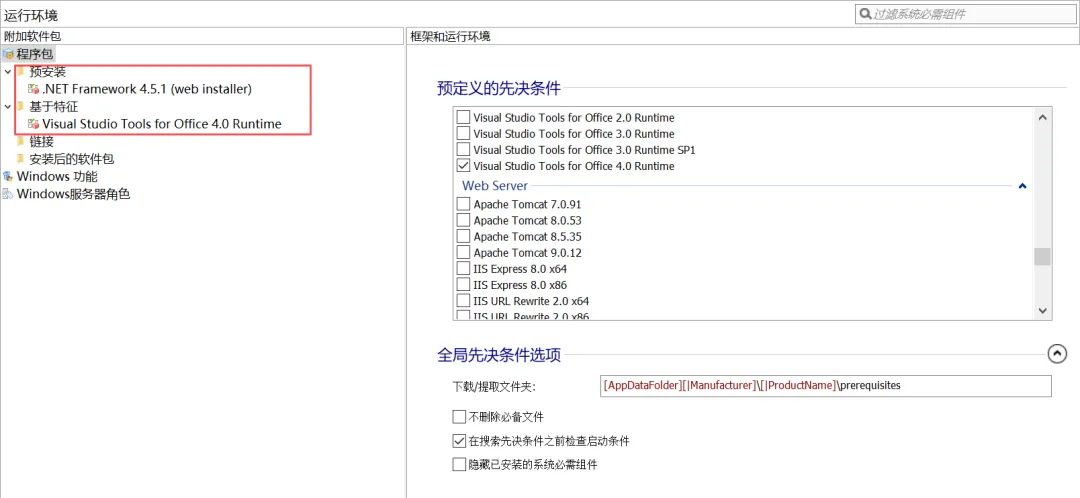The width and height of the screenshot is (1080, 498).
Task: Enable 隐藏已安装的系统必需组件 checkbox
Action: [x=459, y=464]
